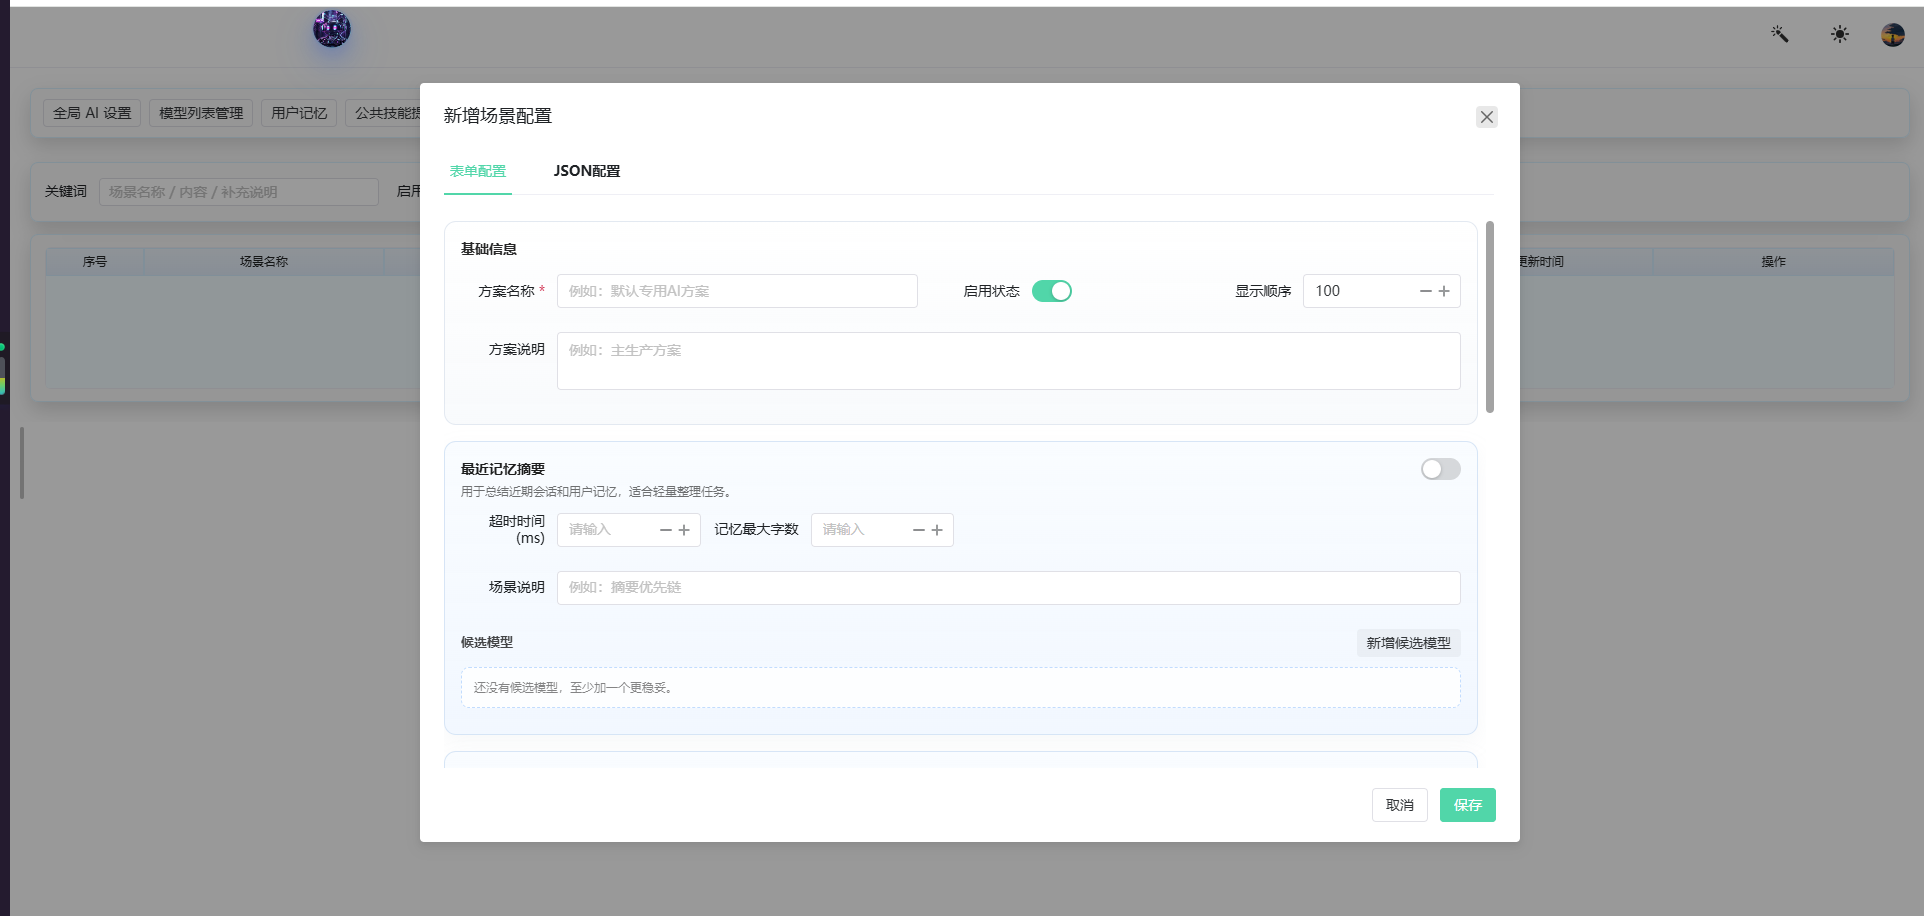Open the 模型列表管理 tab

(201, 113)
